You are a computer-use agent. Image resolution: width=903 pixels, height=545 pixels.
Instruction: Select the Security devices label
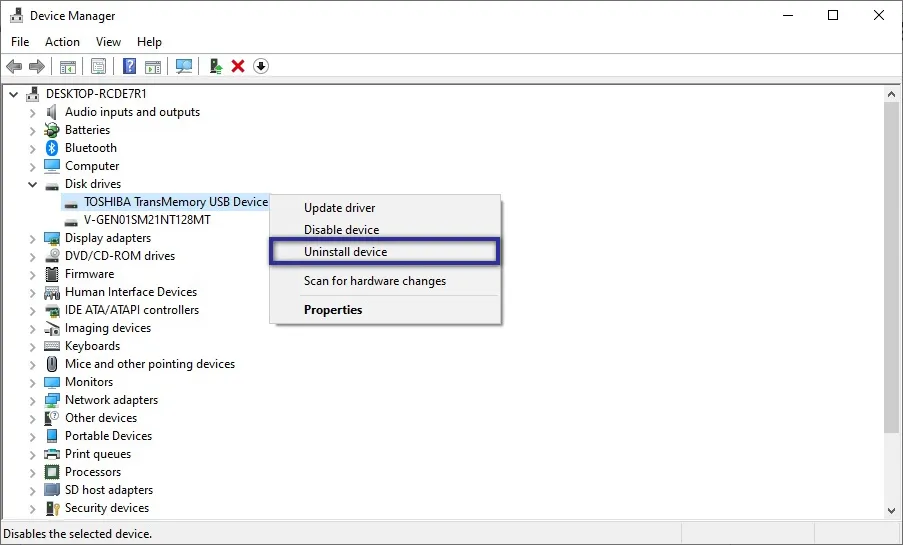click(107, 508)
